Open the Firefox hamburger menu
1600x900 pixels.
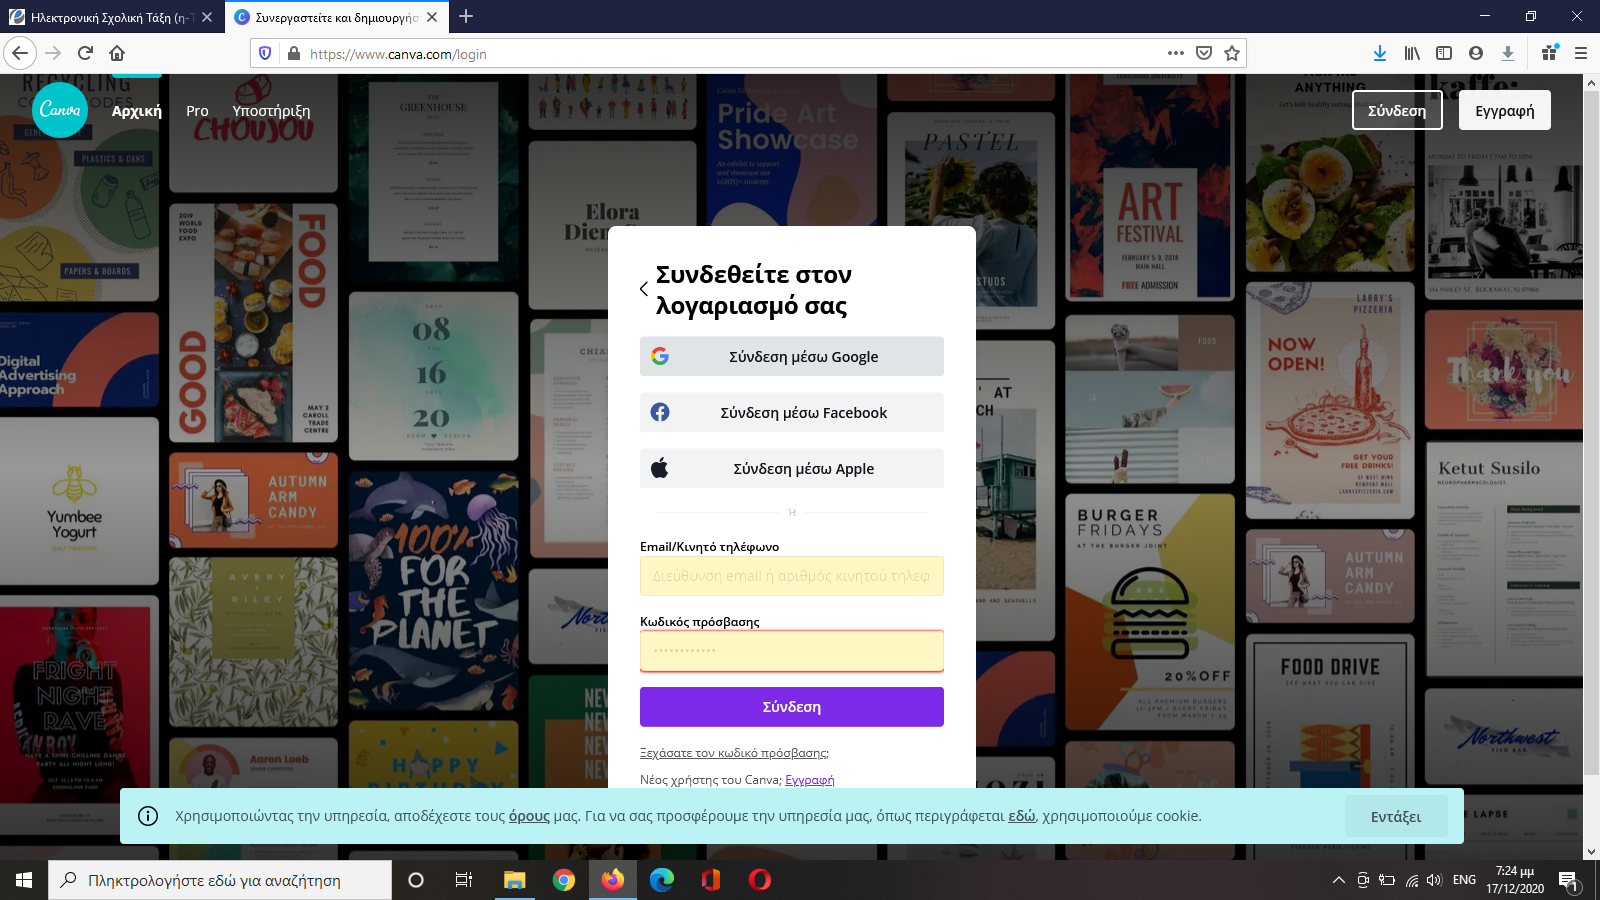coord(1581,53)
